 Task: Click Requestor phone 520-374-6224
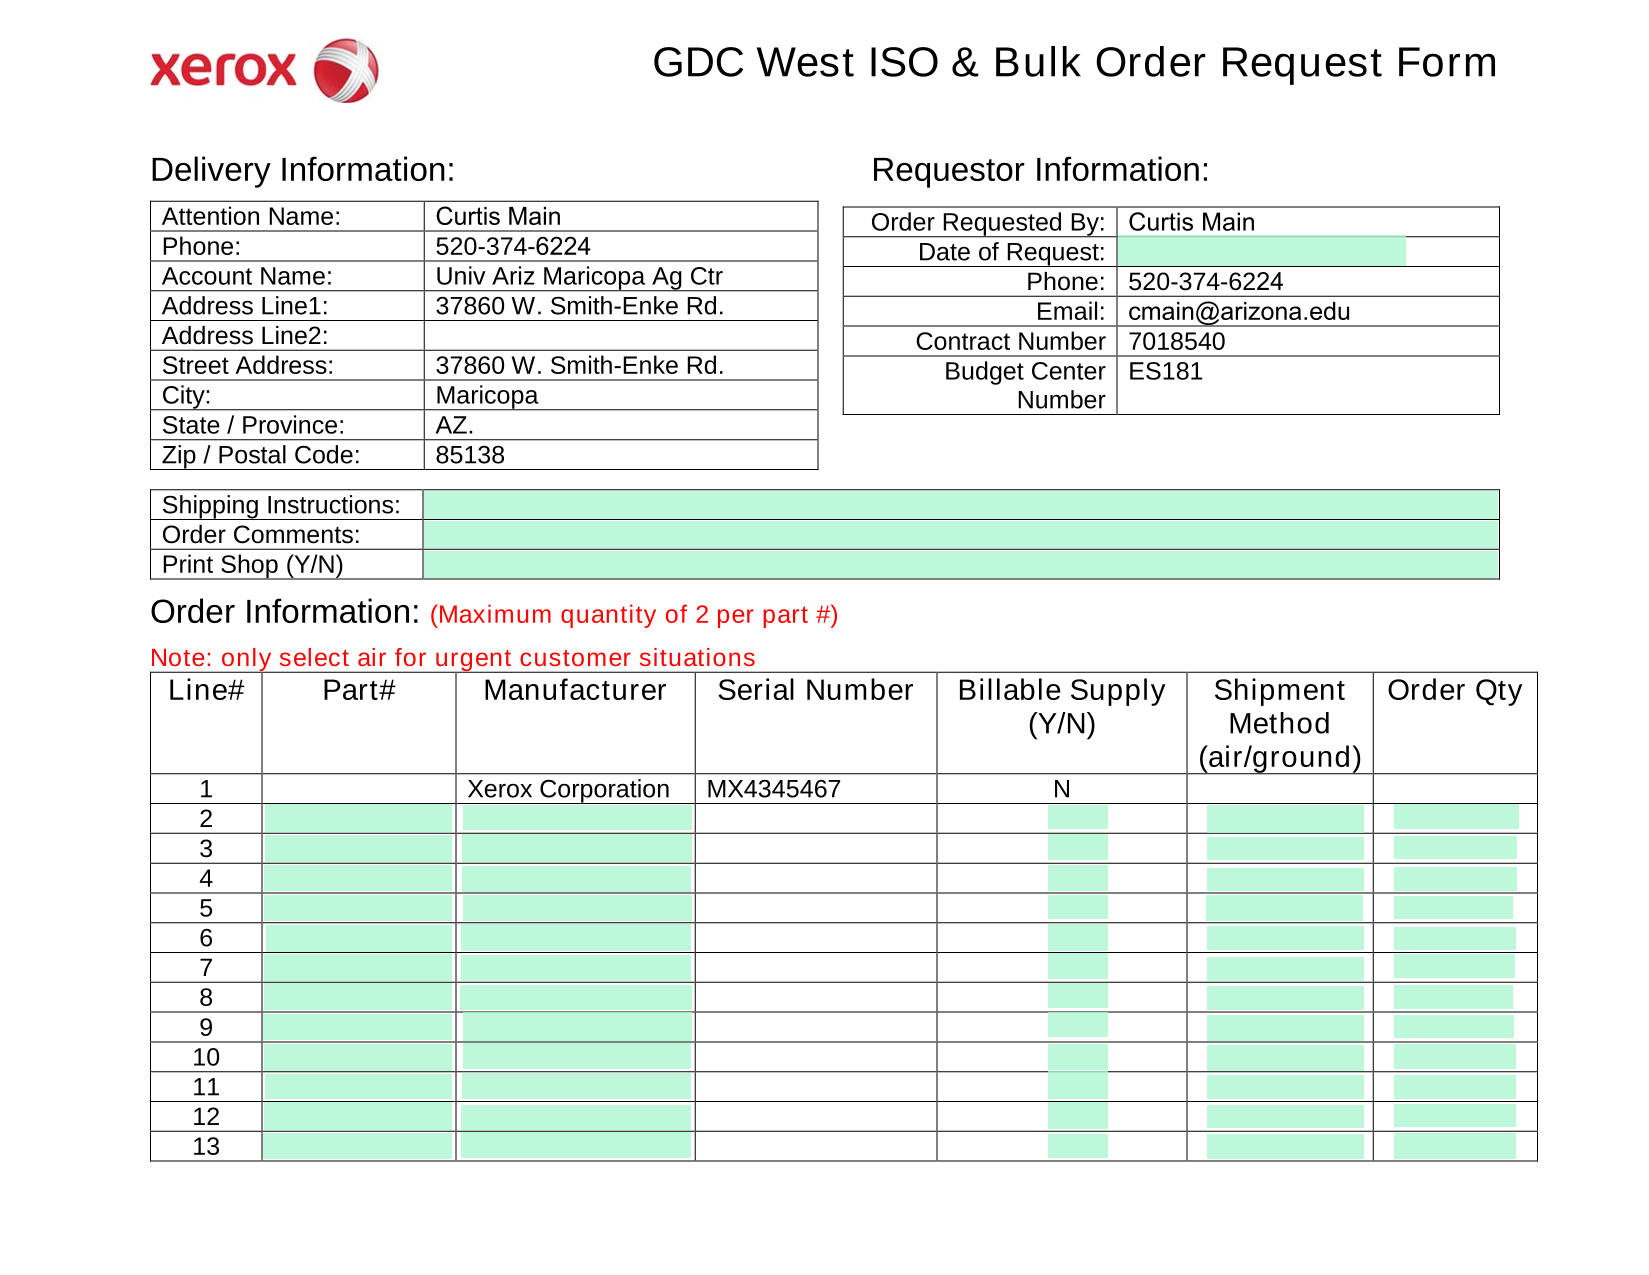[1205, 281]
